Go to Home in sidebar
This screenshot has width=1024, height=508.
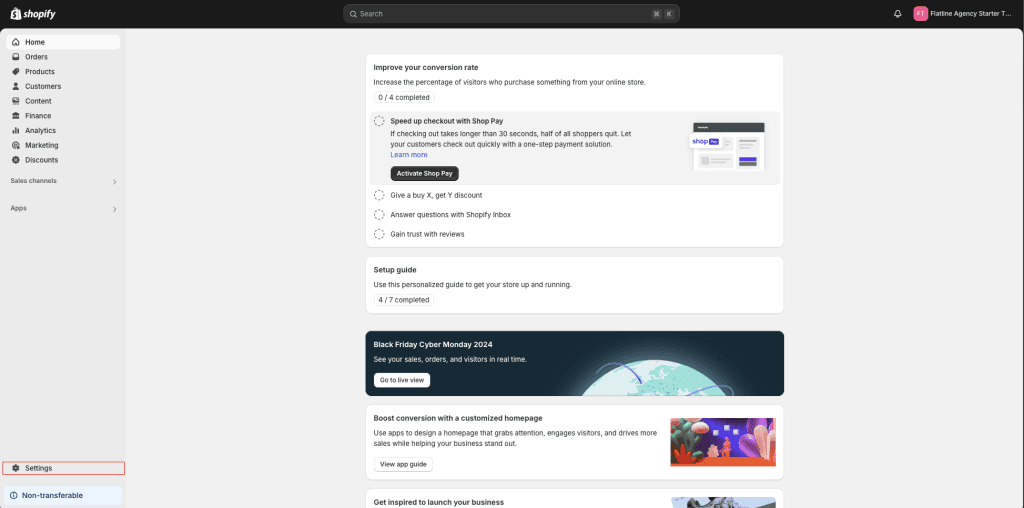pyautogui.click(x=63, y=42)
